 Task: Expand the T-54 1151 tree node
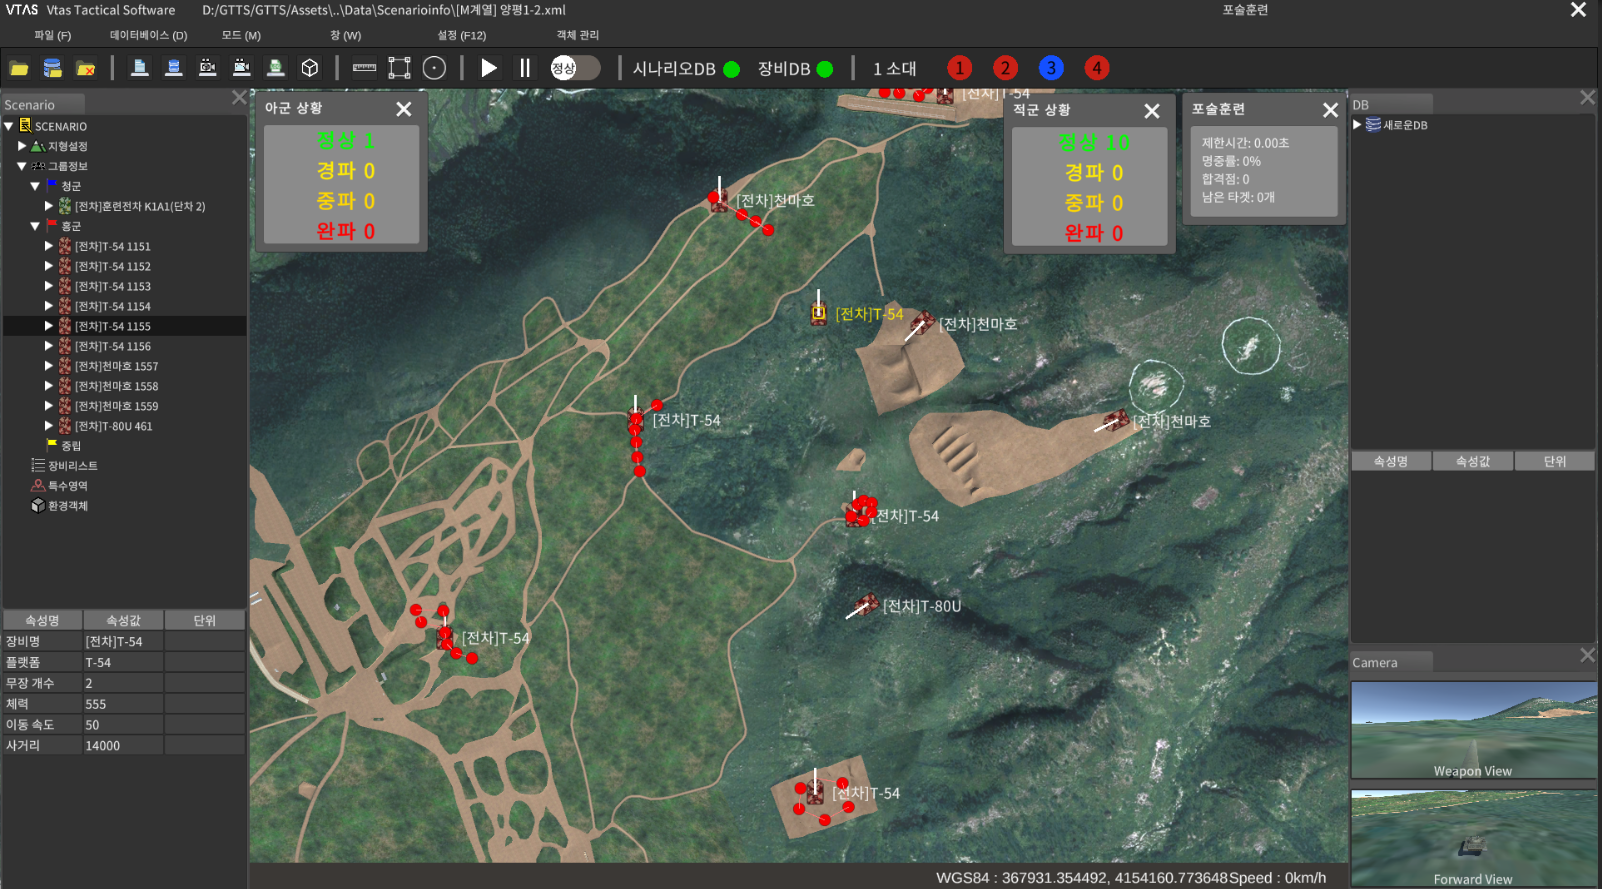coord(49,246)
